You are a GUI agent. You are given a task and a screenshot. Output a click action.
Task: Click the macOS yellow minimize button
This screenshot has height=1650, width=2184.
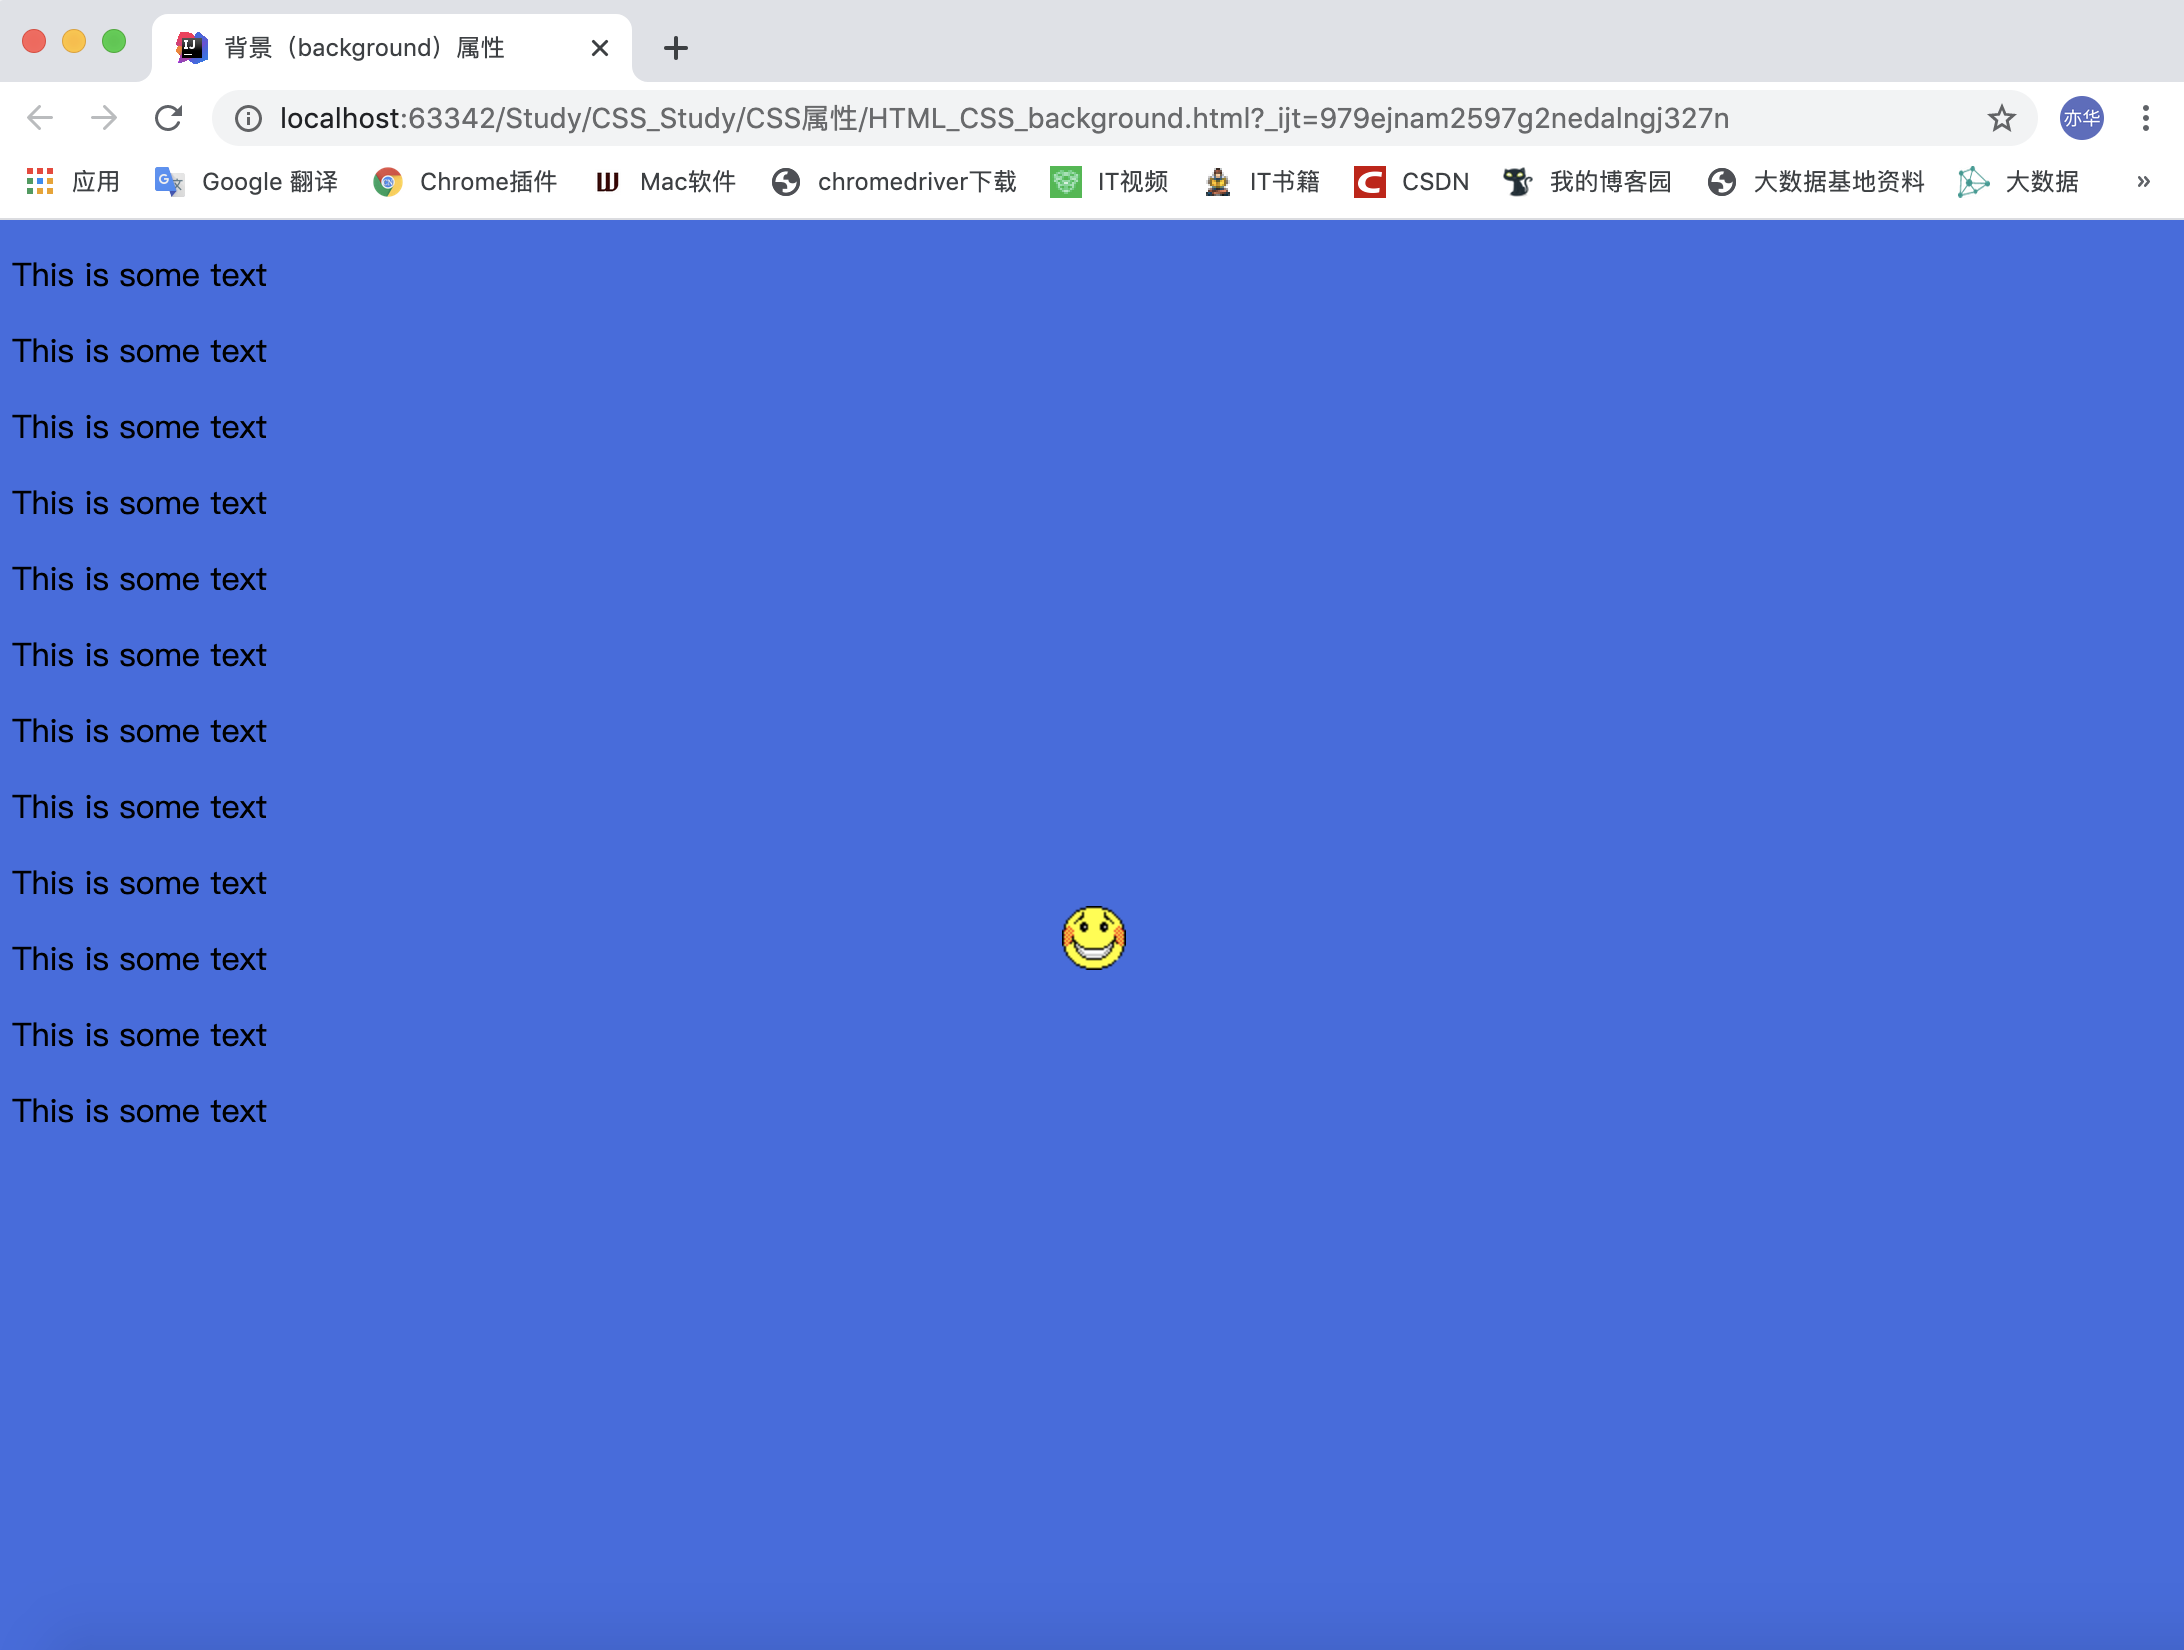pos(74,41)
